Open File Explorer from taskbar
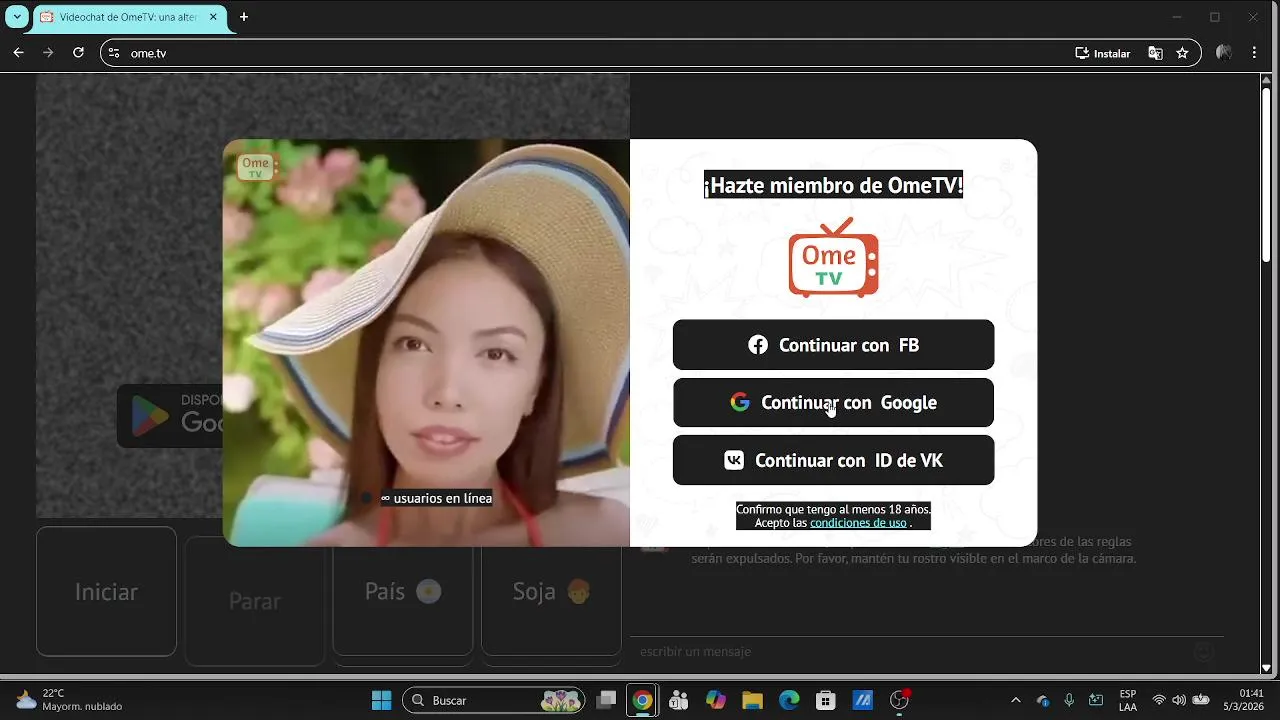This screenshot has width=1280, height=720. coord(752,700)
